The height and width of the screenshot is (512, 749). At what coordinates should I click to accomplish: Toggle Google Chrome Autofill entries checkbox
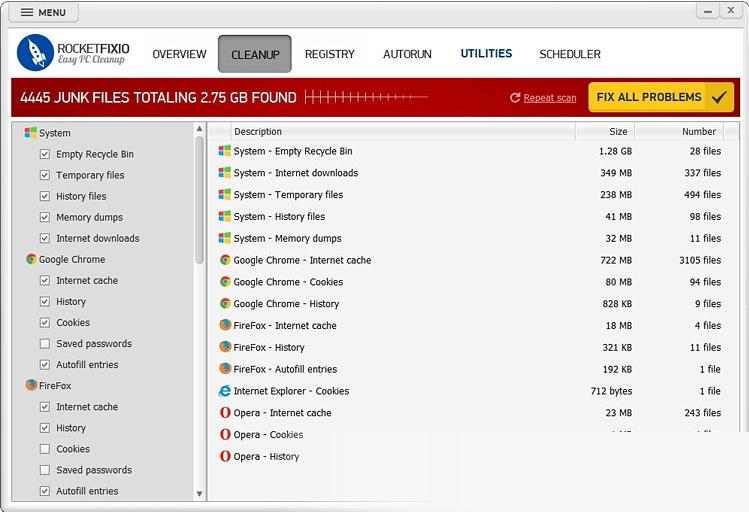45,364
